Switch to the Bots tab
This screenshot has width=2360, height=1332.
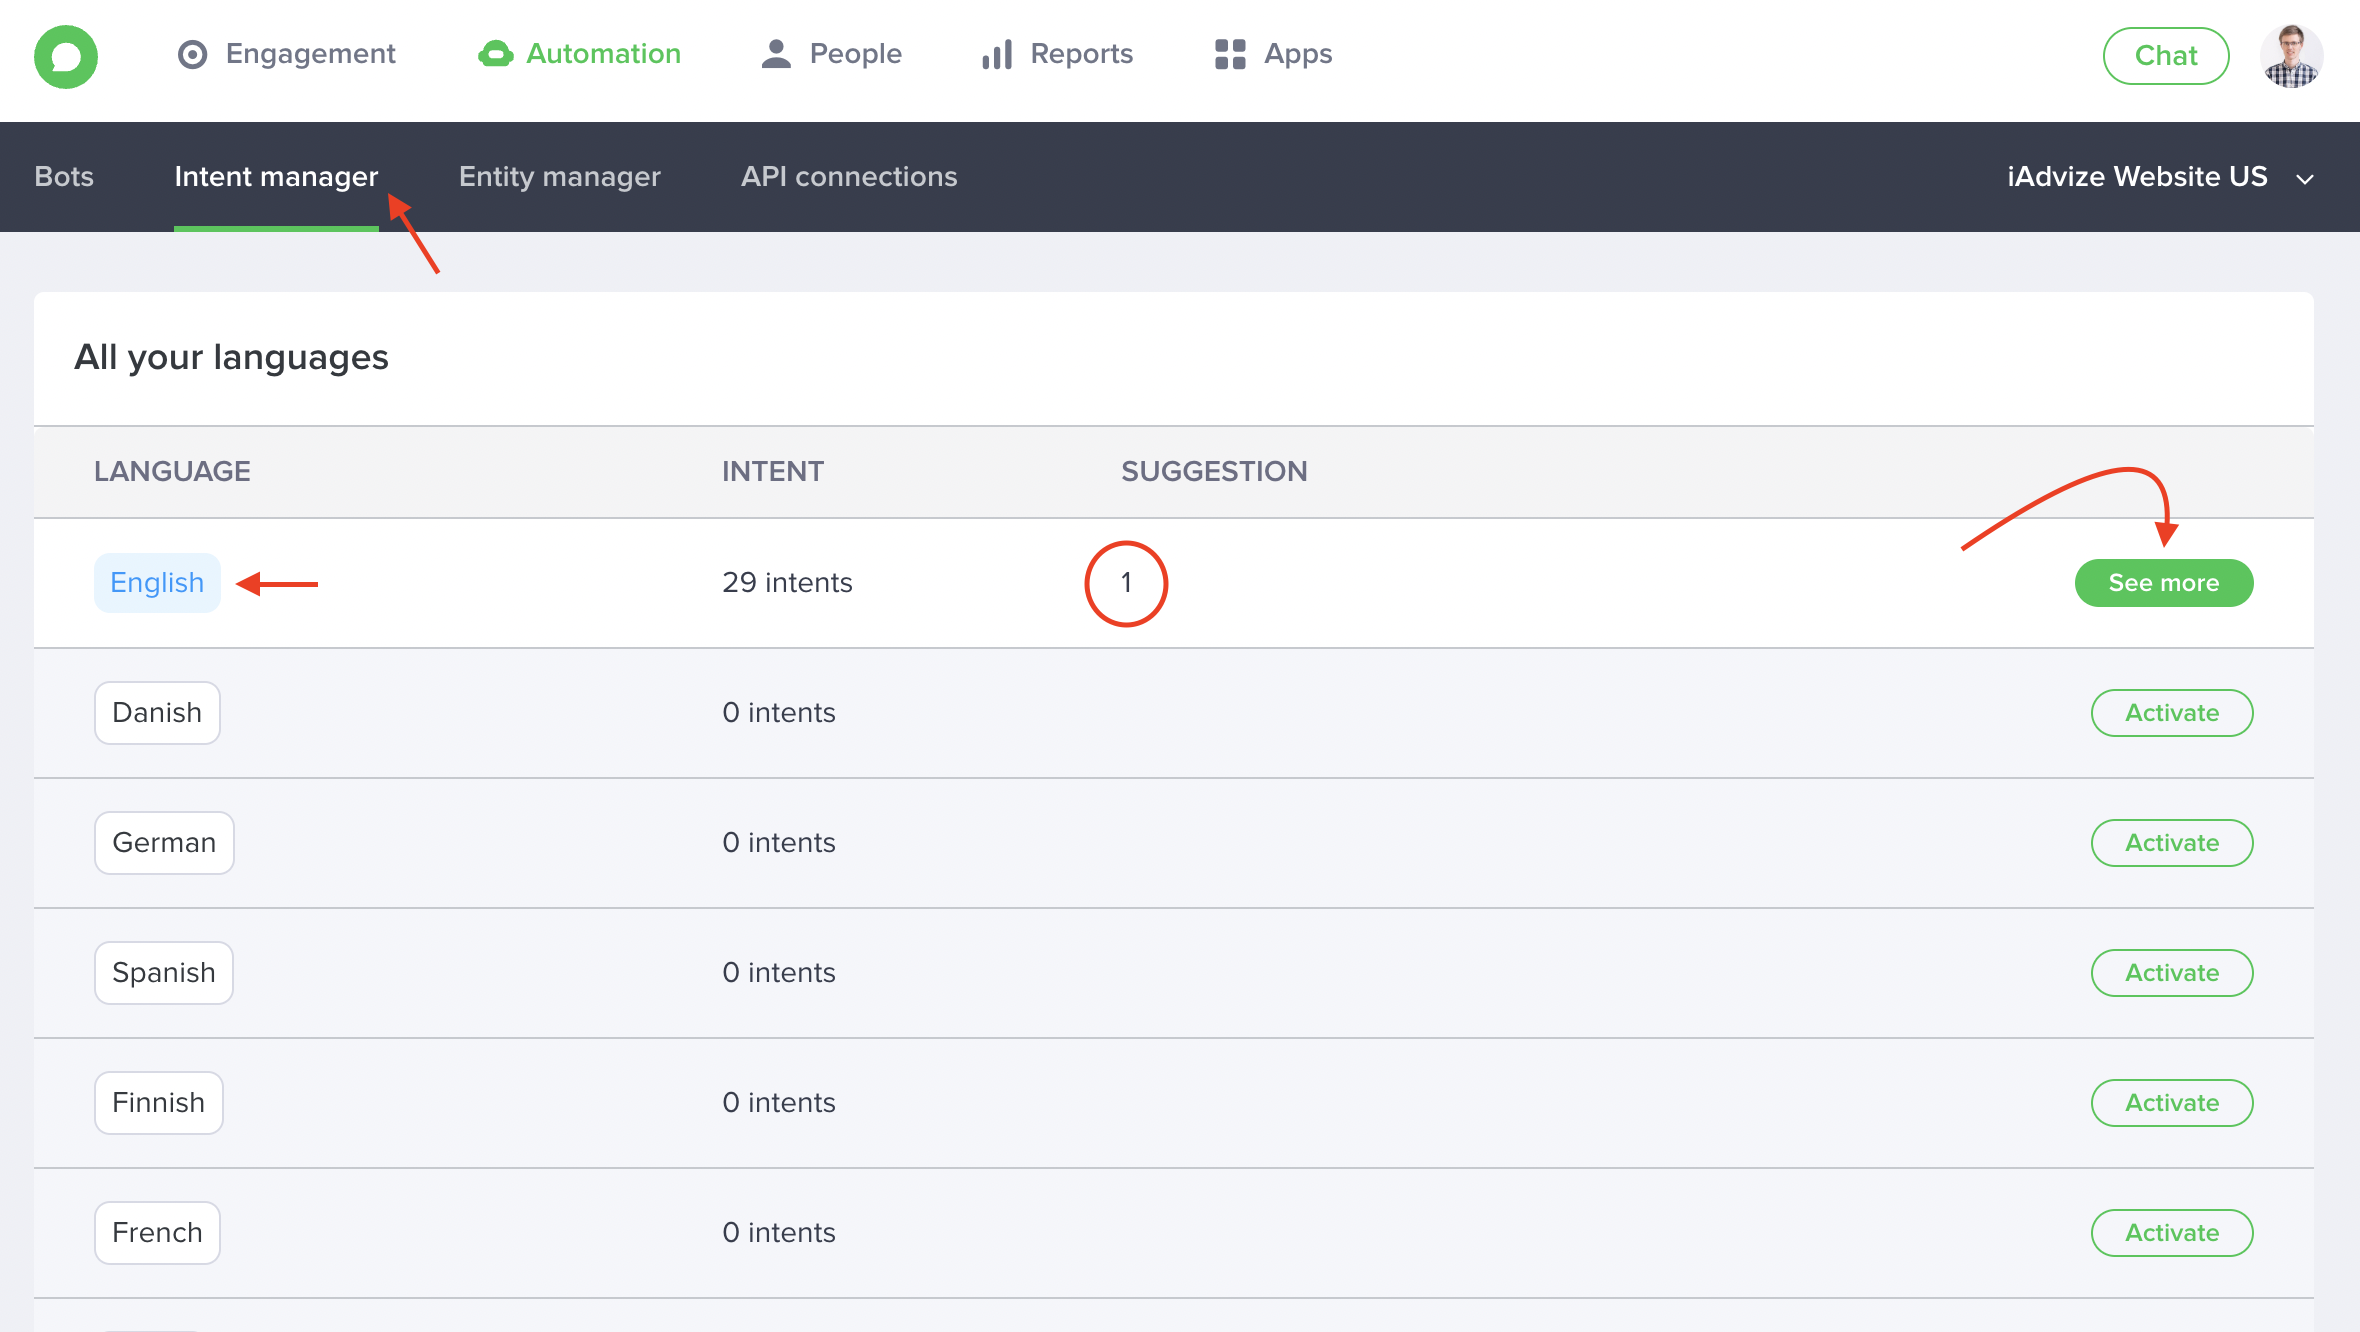tap(64, 177)
